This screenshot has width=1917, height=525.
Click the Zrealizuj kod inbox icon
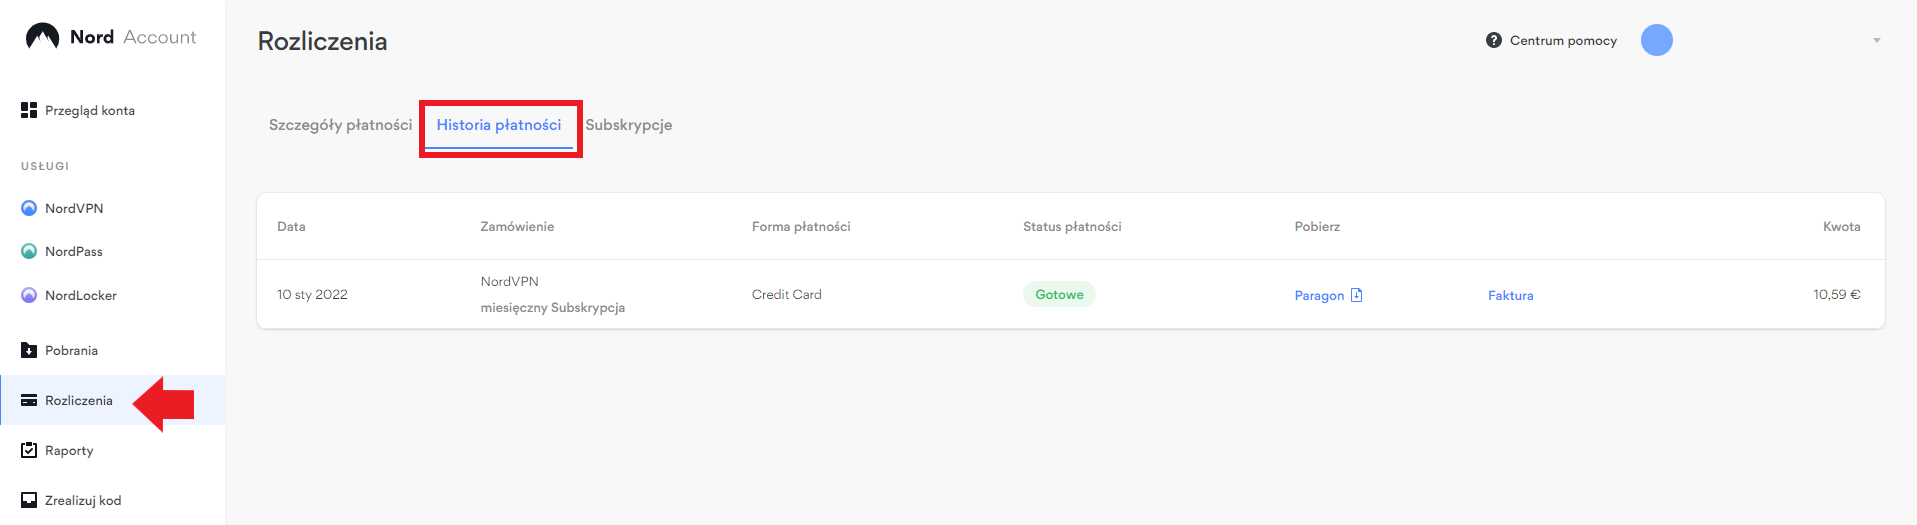tap(29, 500)
